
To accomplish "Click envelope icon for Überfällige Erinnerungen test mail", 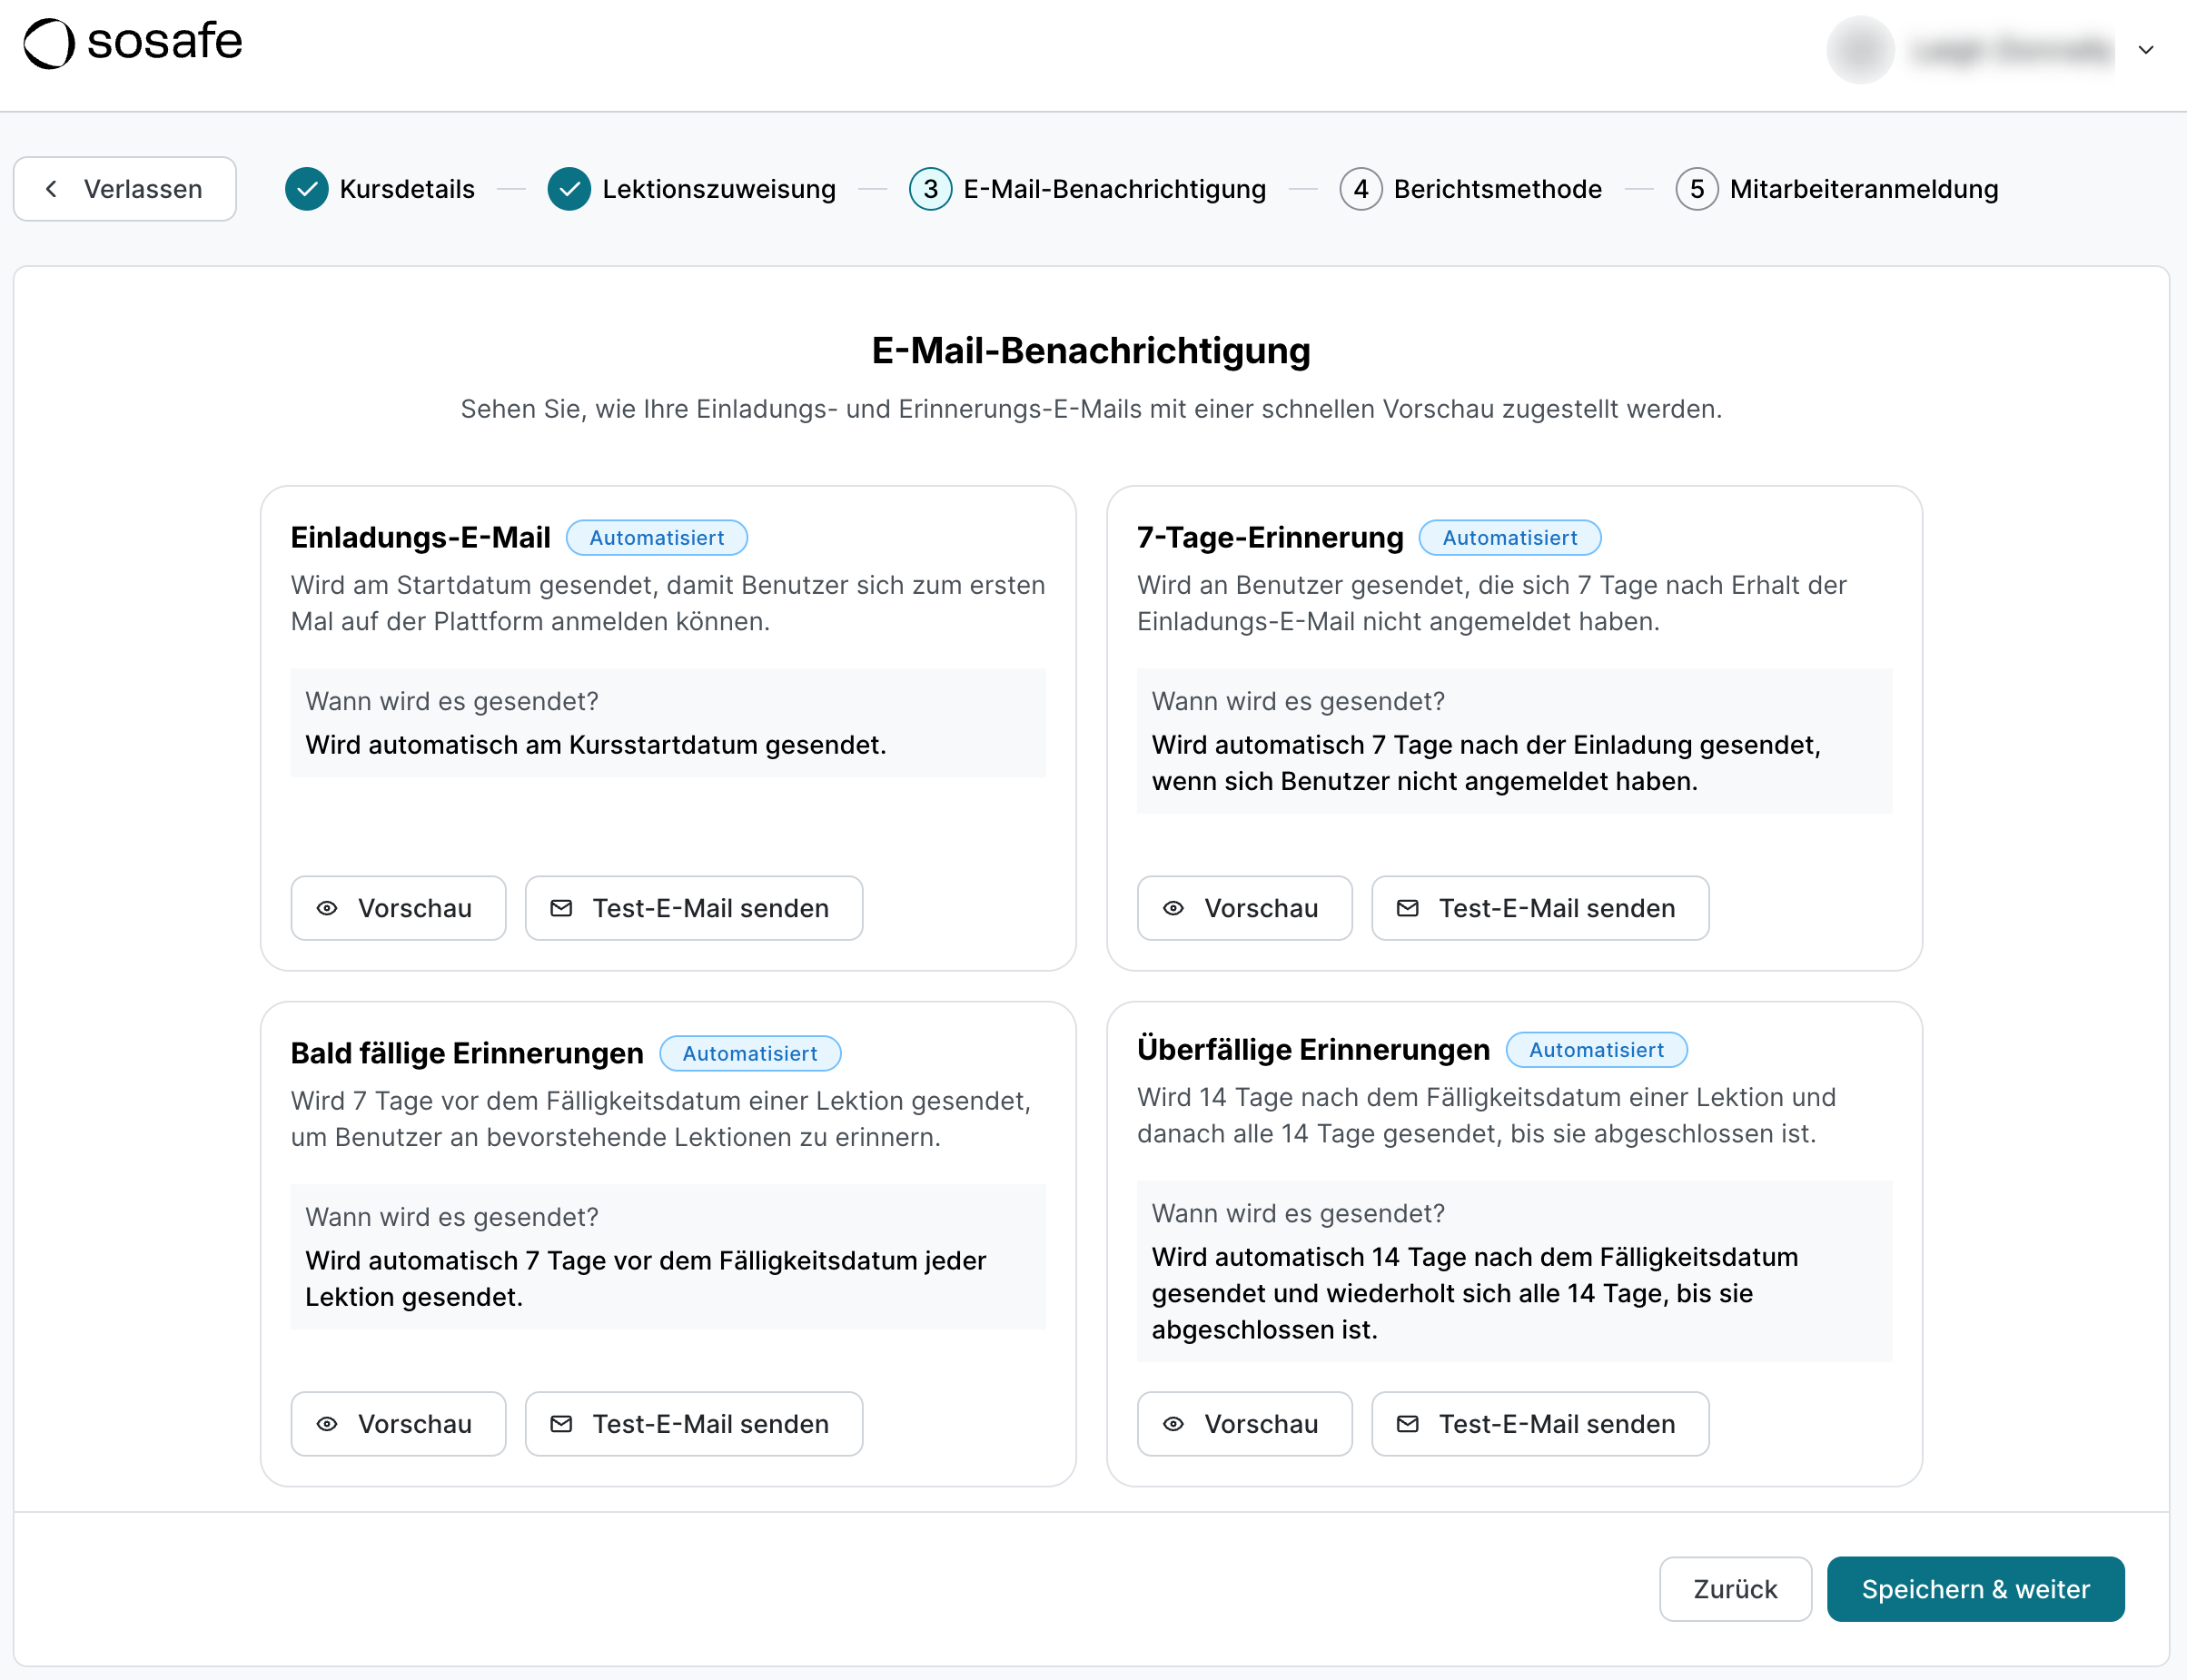I will [1407, 1424].
